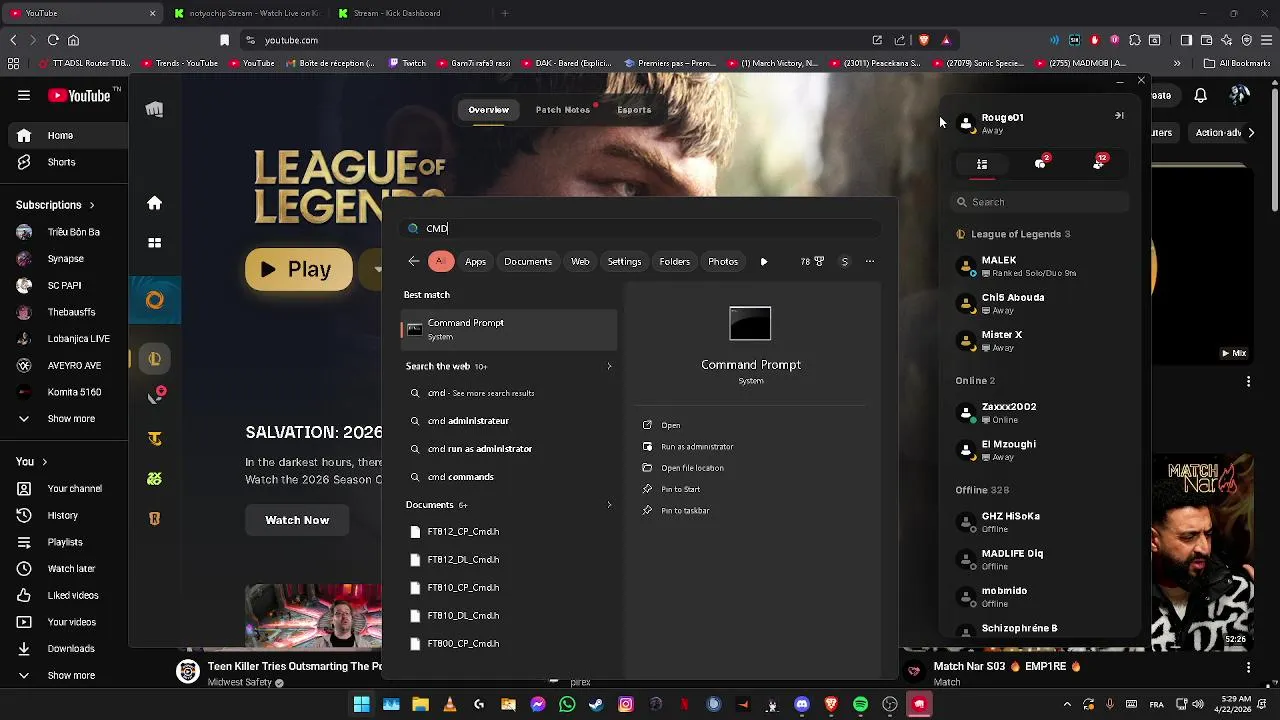Screen dimensions: 1280x720
Task: Filter search results by Documents
Action: coord(528,262)
